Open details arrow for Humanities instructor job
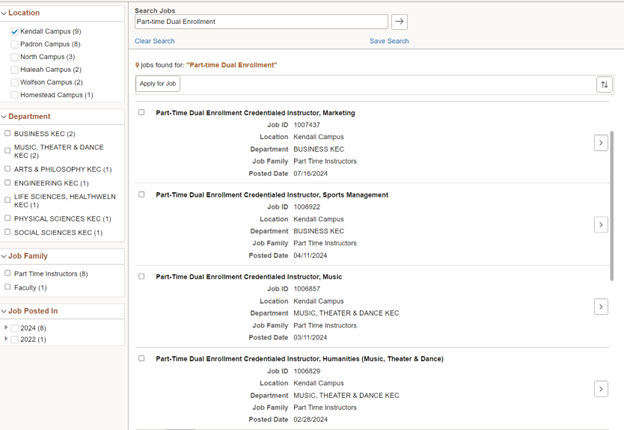Image resolution: width=624 pixels, height=430 pixels. pos(601,389)
